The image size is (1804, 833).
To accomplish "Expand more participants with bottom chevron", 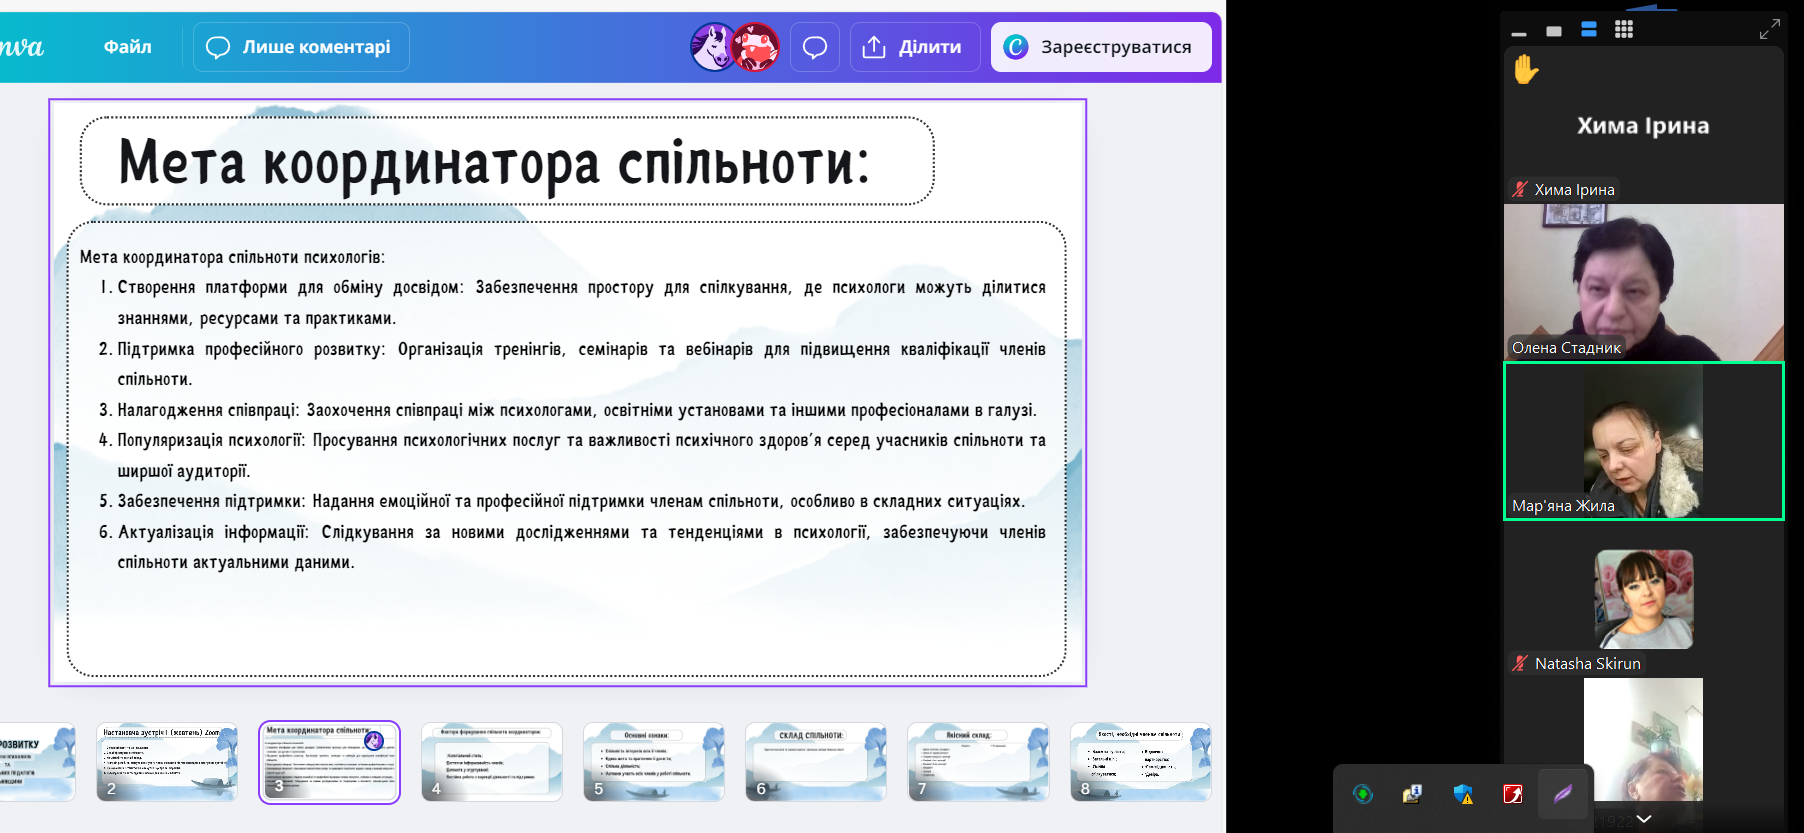I will point(1643,819).
